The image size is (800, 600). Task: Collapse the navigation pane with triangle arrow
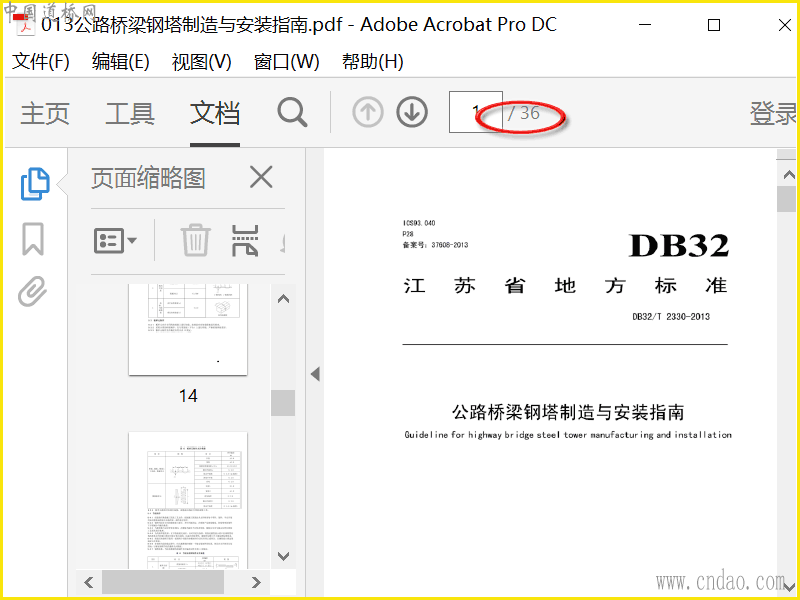pyautogui.click(x=315, y=374)
